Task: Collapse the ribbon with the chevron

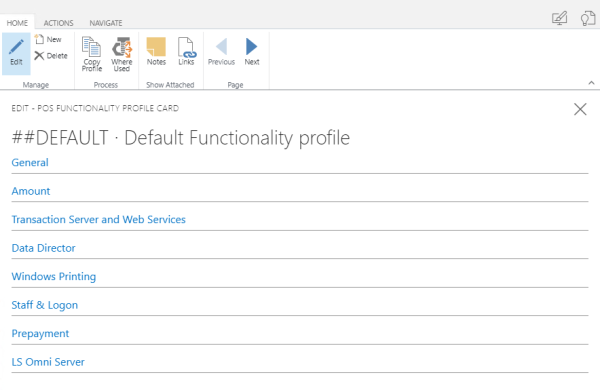Action: click(x=591, y=83)
